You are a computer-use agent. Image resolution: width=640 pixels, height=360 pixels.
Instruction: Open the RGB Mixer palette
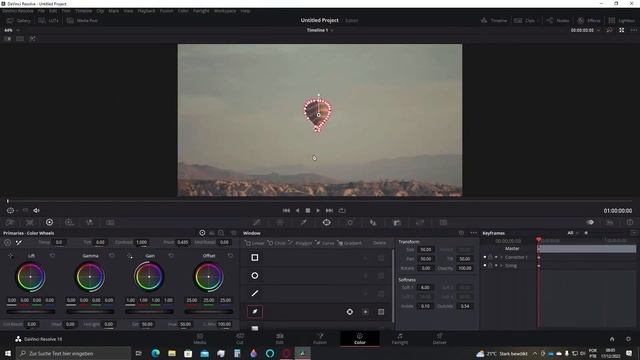point(90,222)
